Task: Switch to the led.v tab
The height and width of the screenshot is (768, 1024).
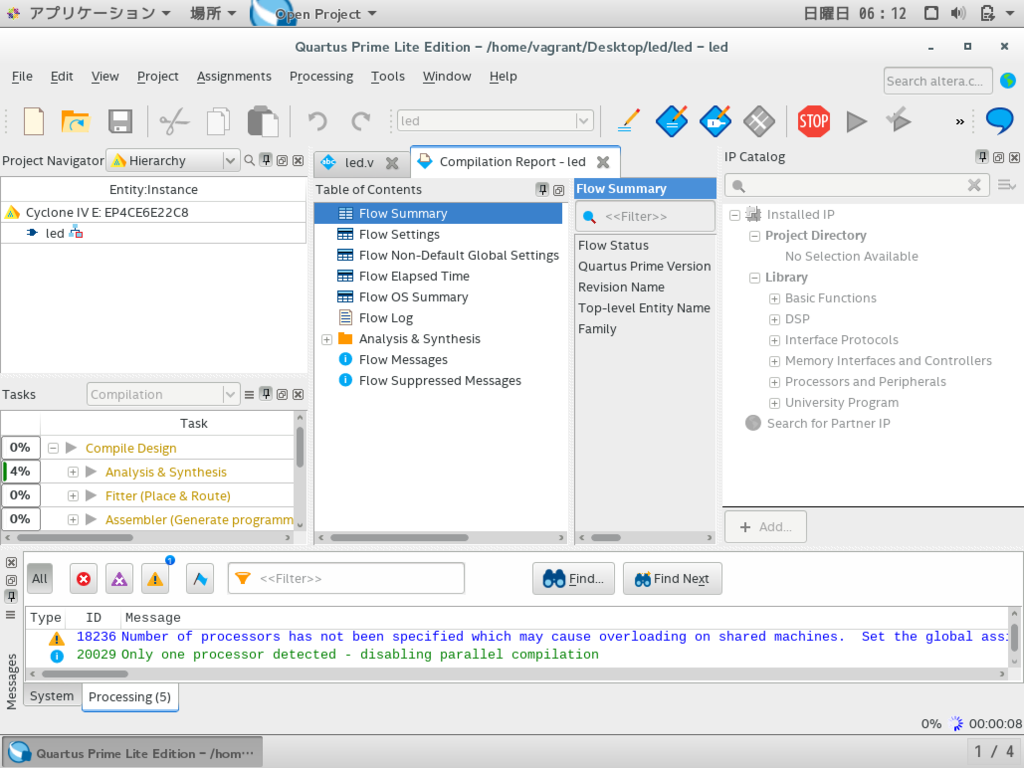Action: 359,163
